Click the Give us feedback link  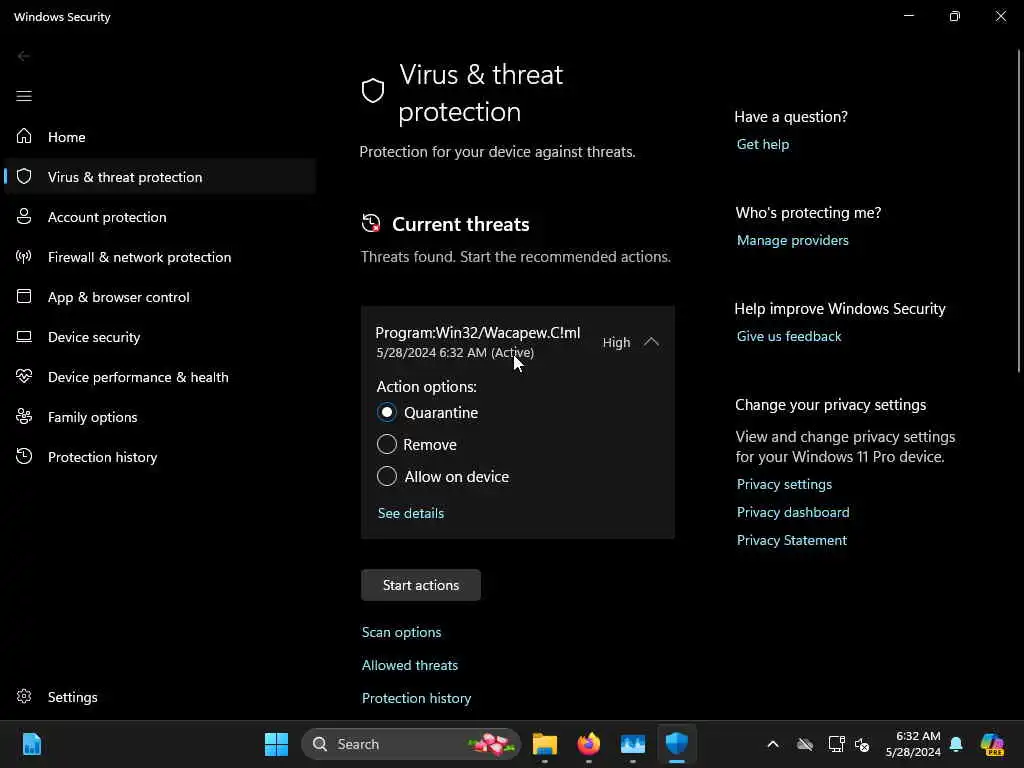click(x=789, y=336)
